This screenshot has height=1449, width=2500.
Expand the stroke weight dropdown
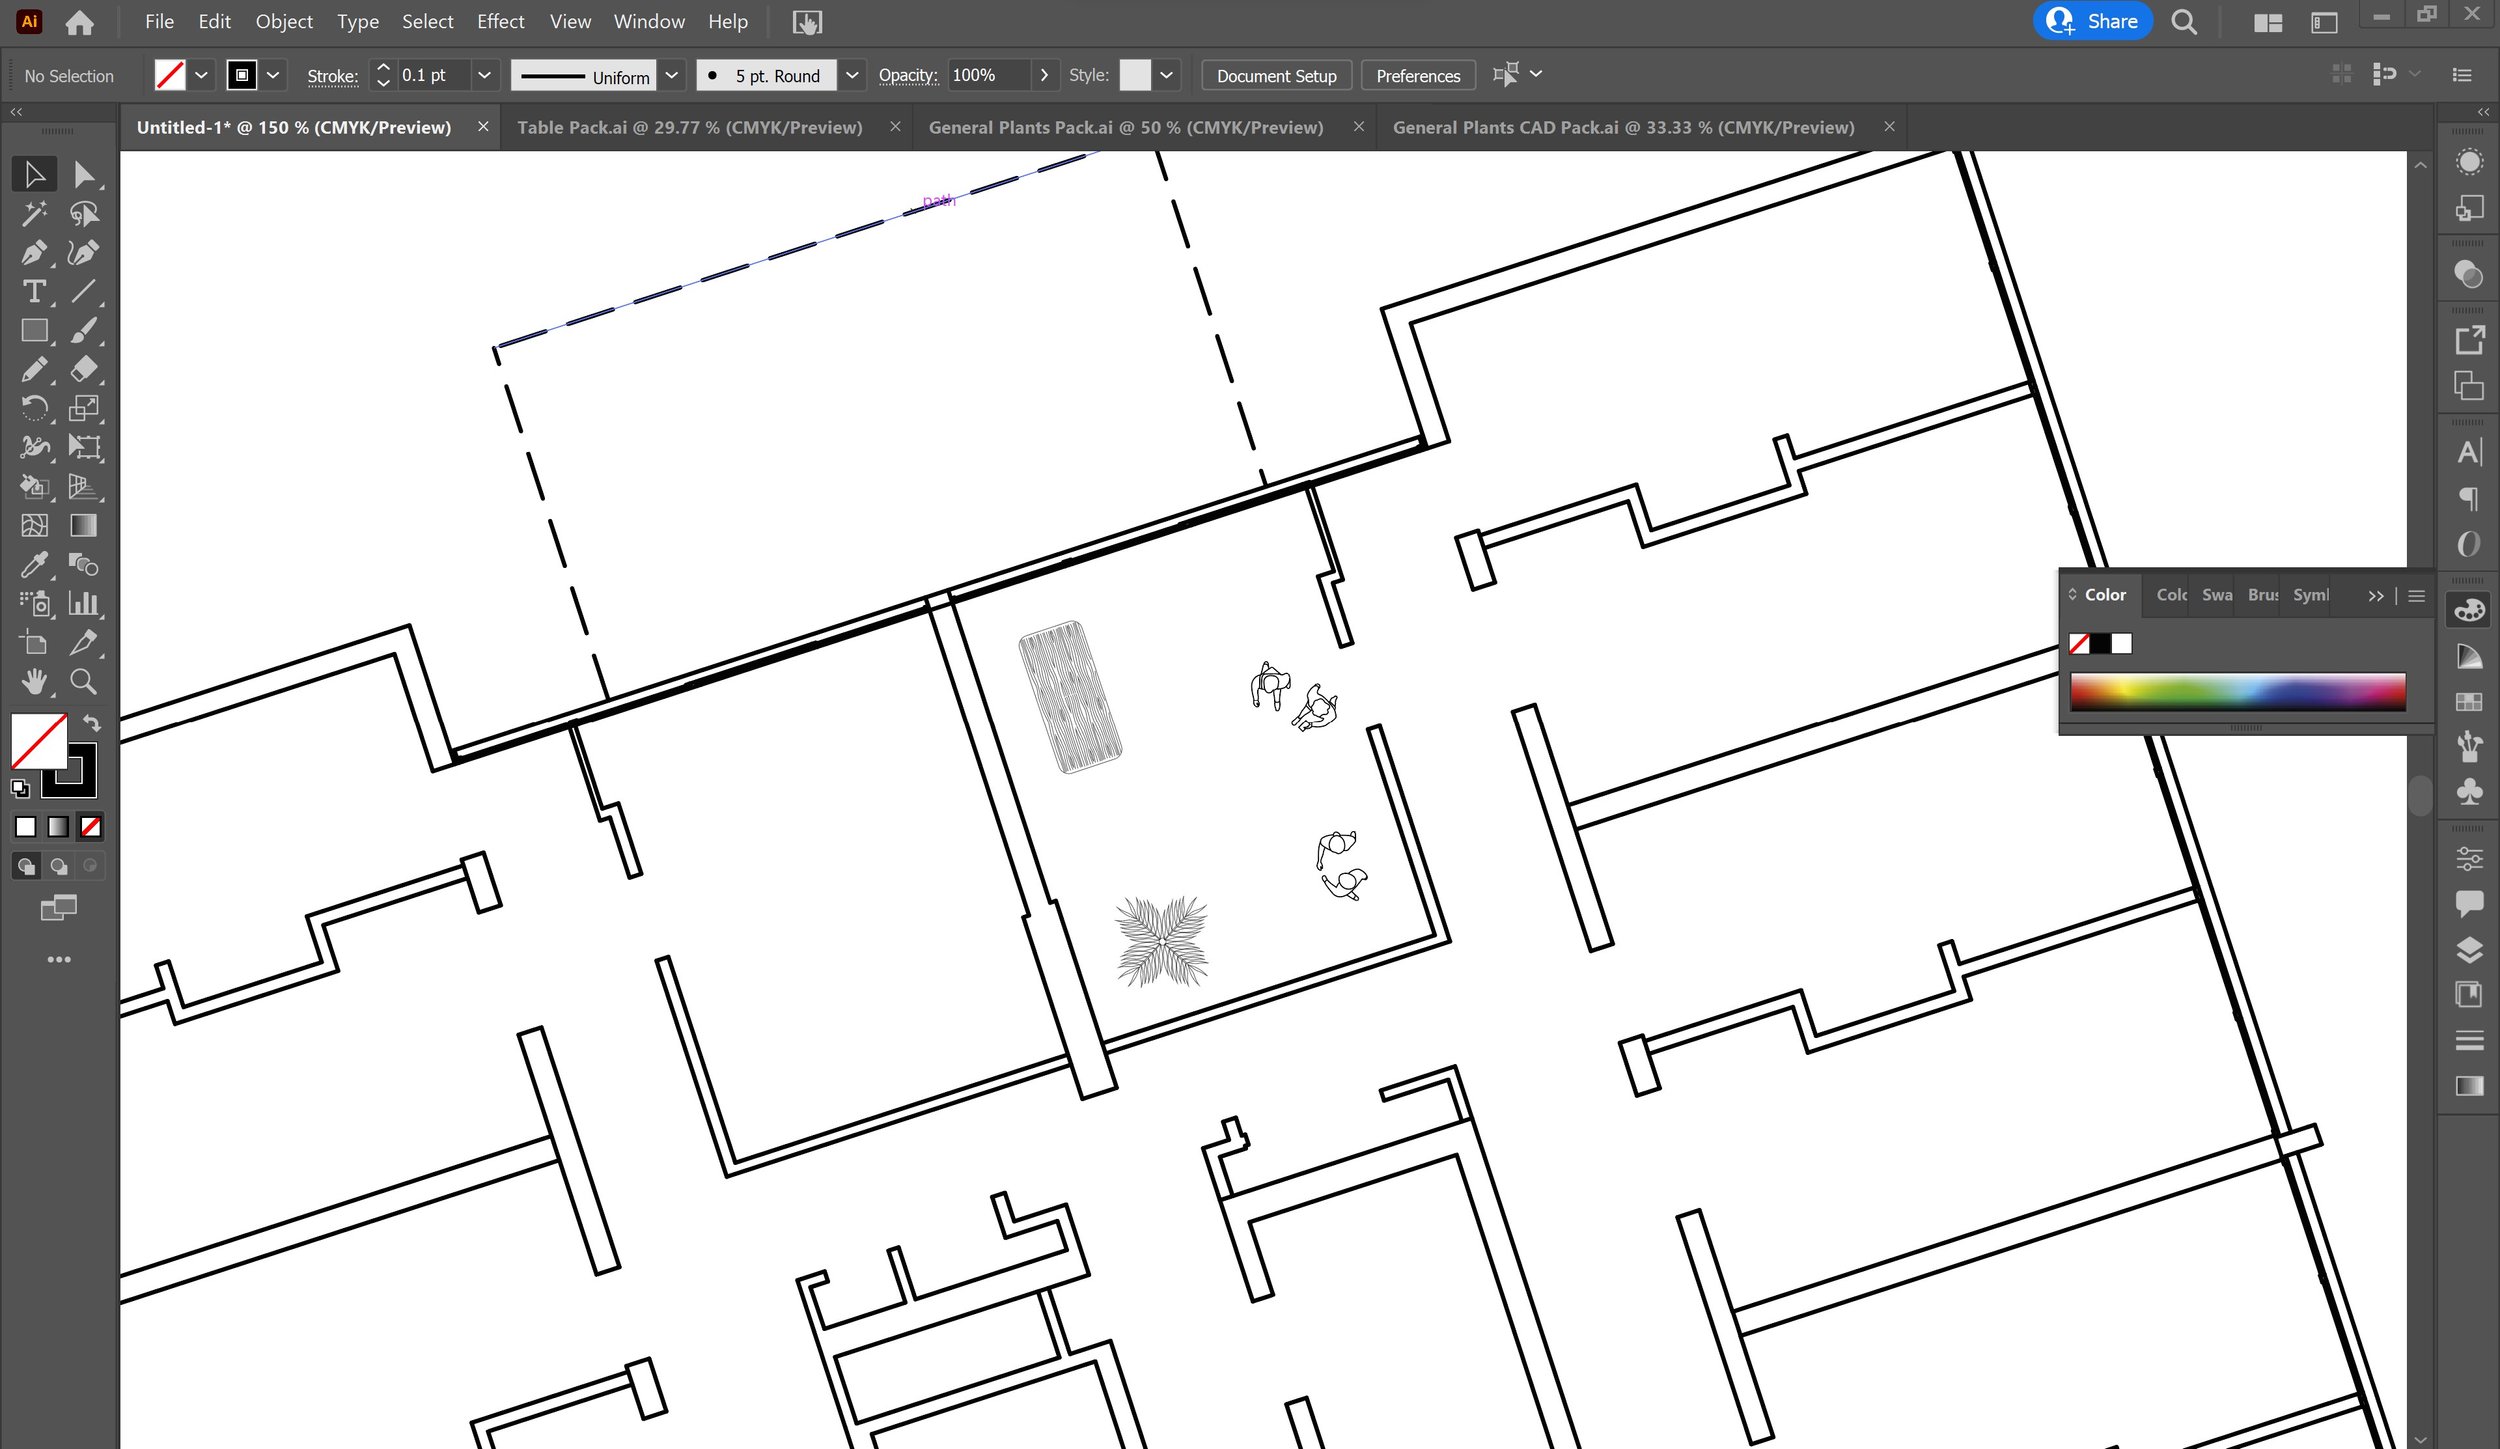(x=484, y=75)
